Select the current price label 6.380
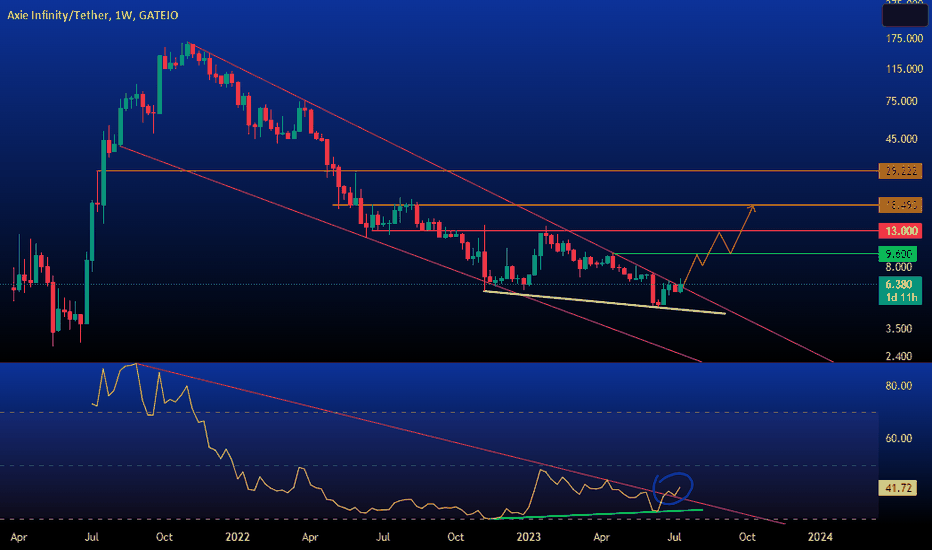 tap(900, 284)
